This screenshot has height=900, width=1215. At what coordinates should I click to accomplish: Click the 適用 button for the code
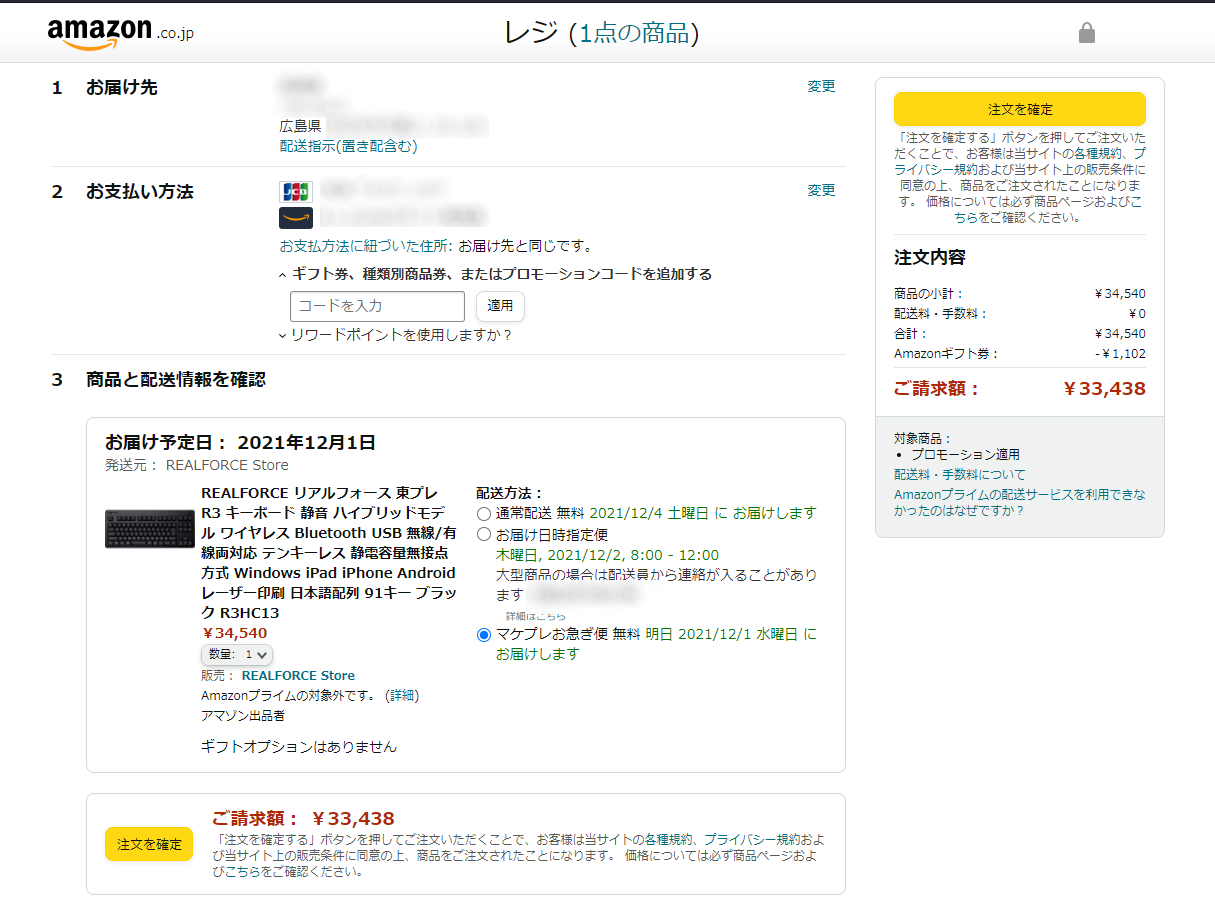(x=500, y=306)
